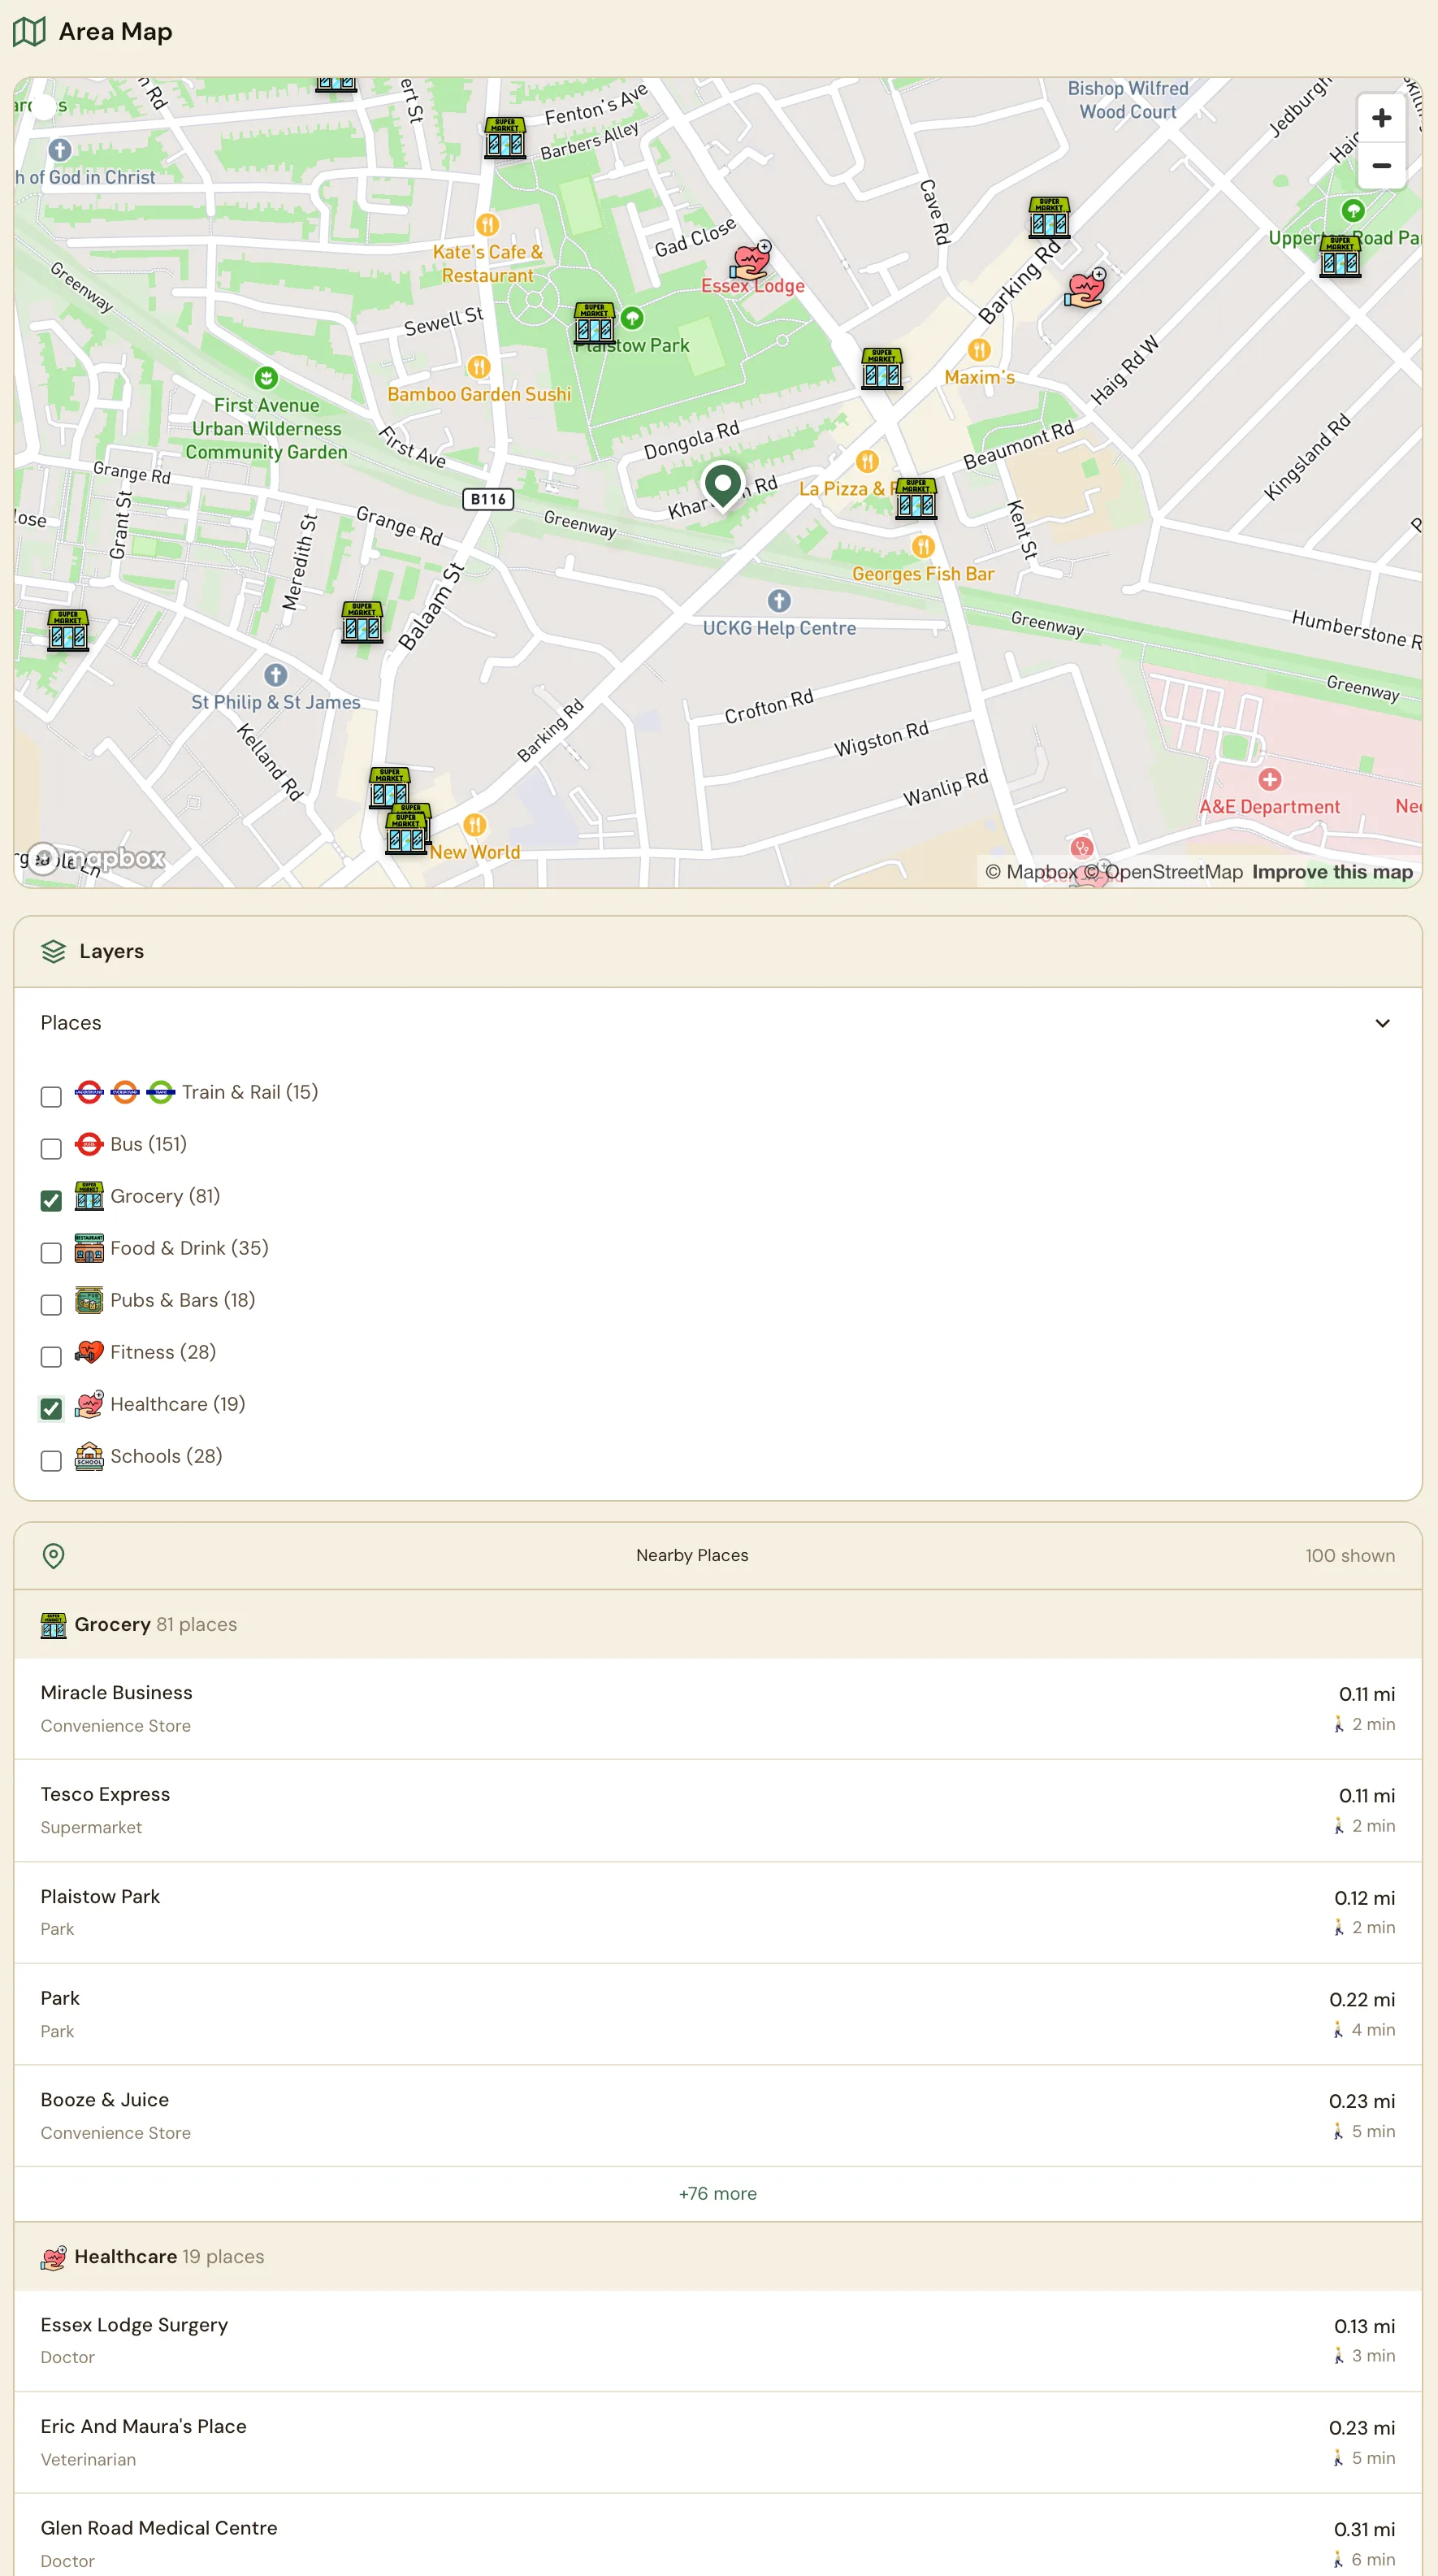Click the zoom in button on the map
Image resolution: width=1438 pixels, height=2576 pixels.
[x=1381, y=117]
